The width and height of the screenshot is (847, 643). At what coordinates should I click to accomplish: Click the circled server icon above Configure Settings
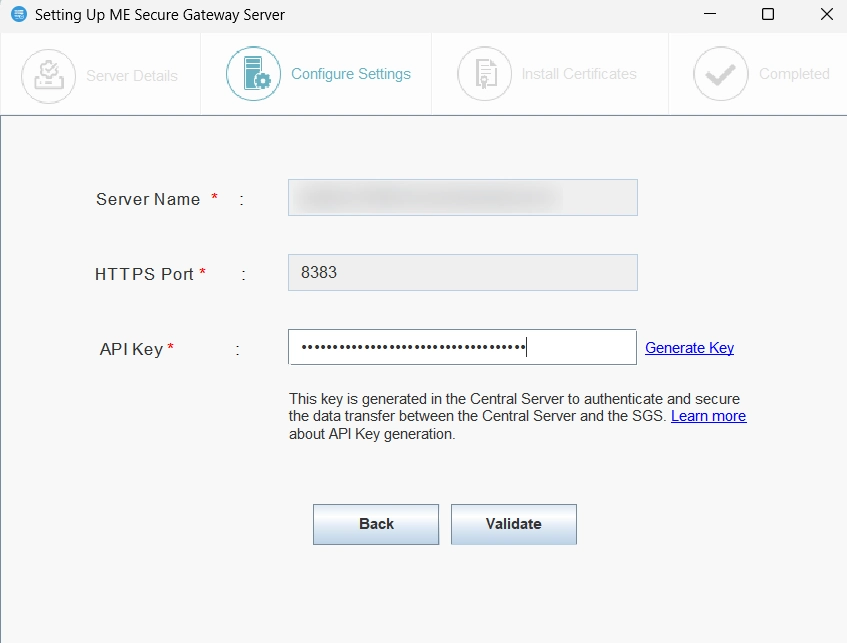coord(253,74)
